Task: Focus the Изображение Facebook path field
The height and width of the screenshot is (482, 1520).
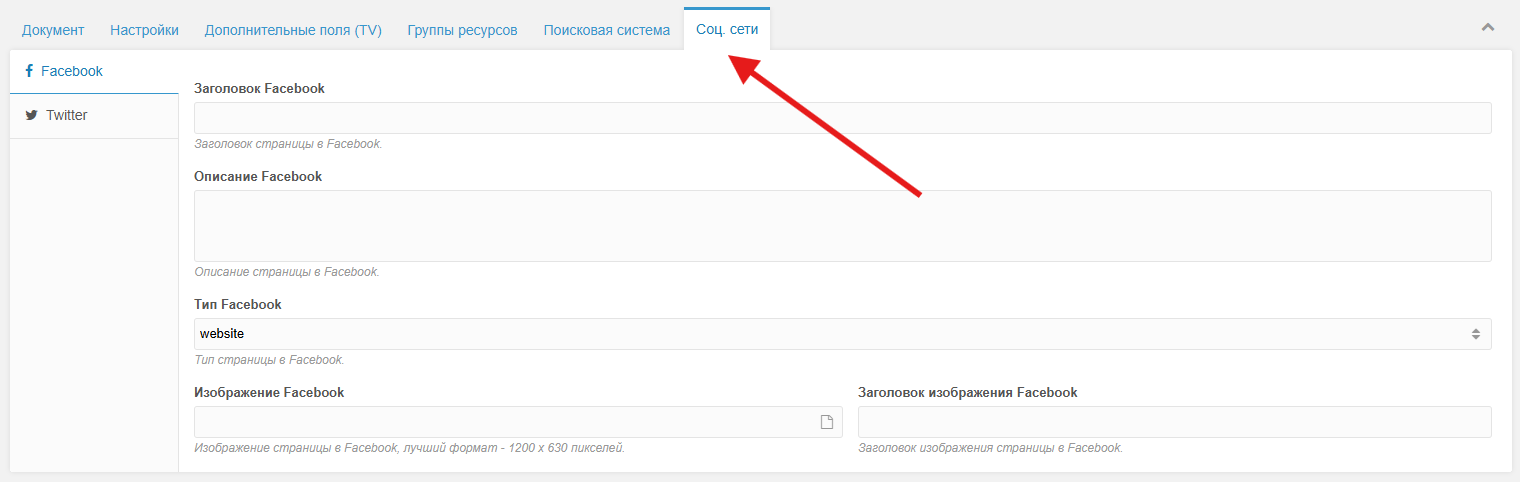Action: 505,422
